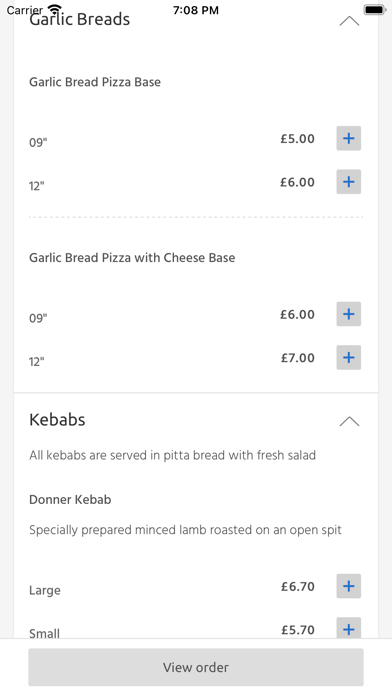Tap the £6.70 Large kebab price

[297, 586]
